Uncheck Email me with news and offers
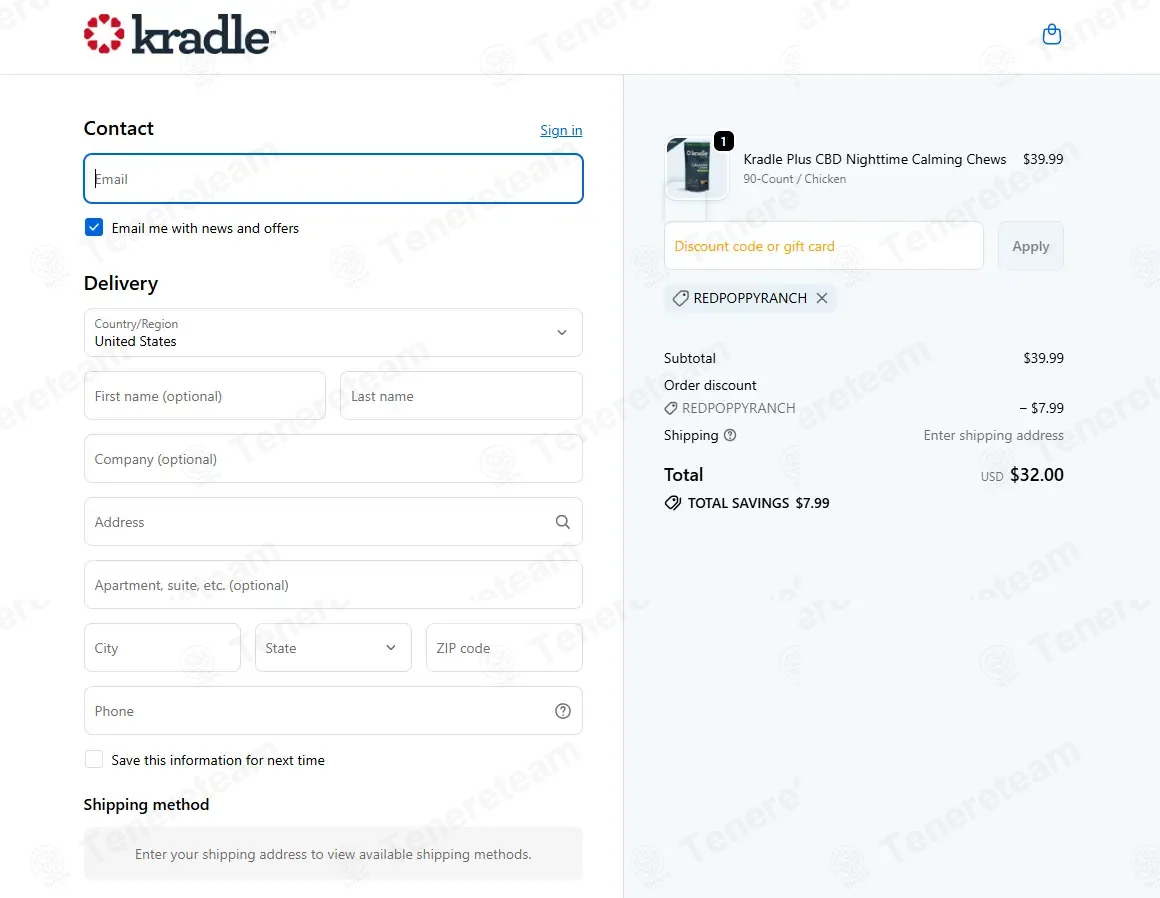This screenshot has width=1160, height=898. (94, 227)
